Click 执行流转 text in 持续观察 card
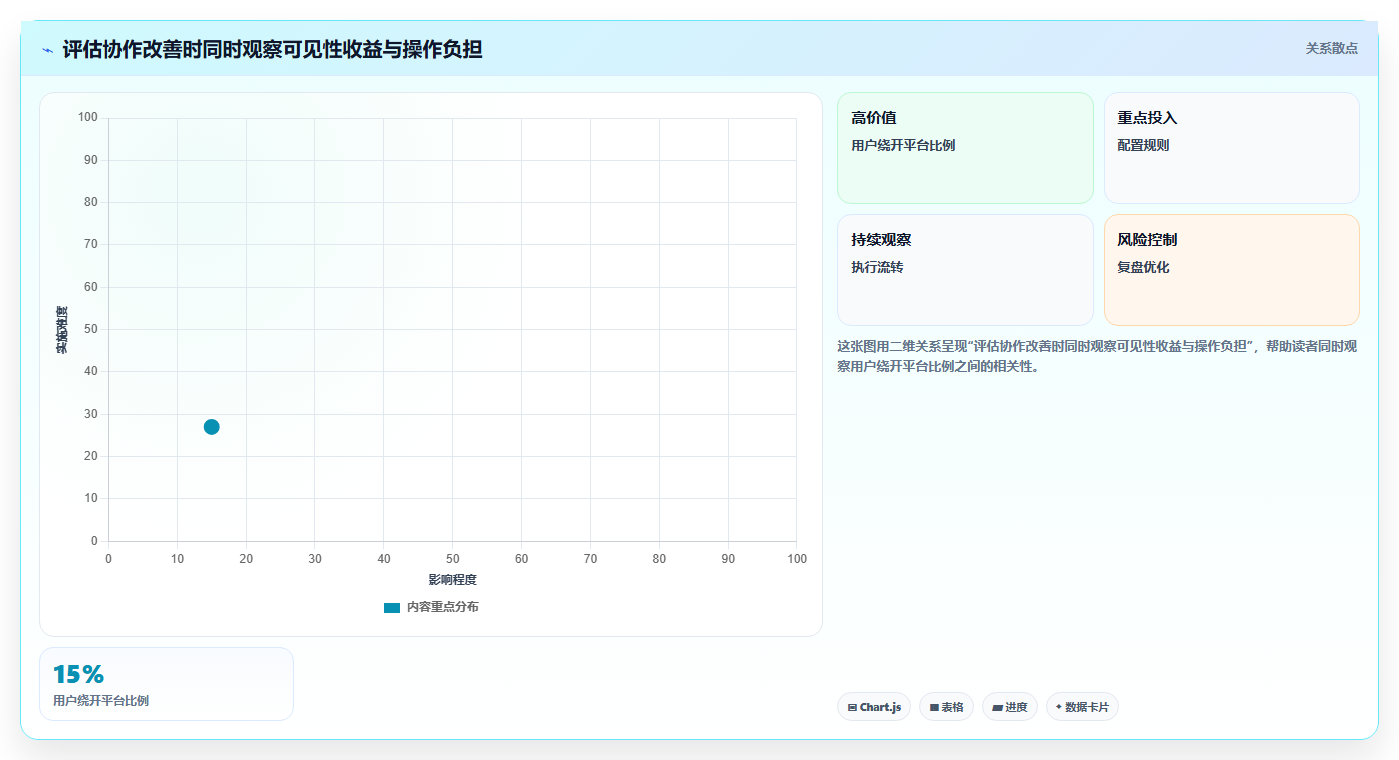Viewport: 1399px width, 760px height. pos(877,267)
